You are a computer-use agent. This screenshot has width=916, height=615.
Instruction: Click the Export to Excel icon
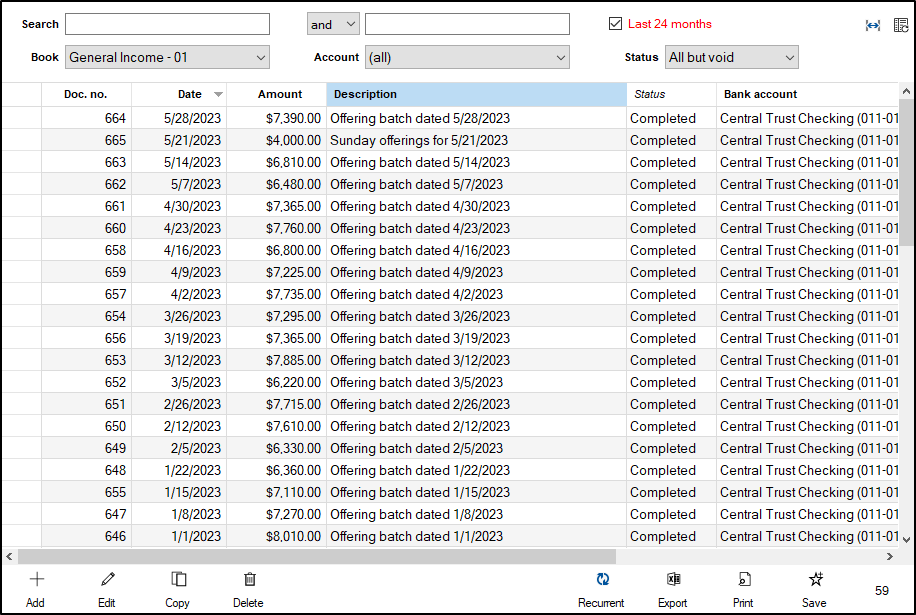[x=673, y=580]
